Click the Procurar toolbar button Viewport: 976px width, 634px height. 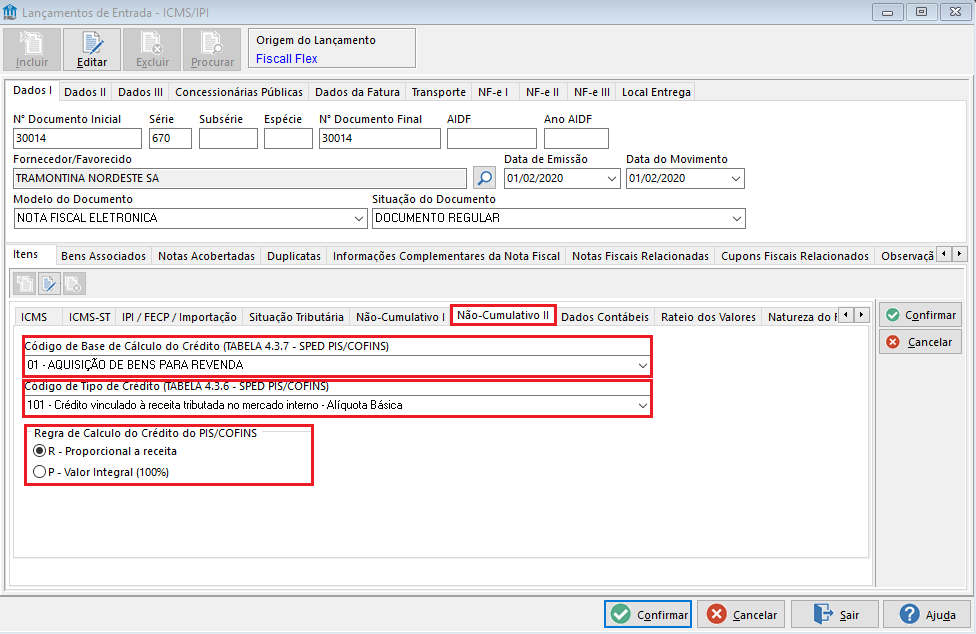(x=212, y=49)
